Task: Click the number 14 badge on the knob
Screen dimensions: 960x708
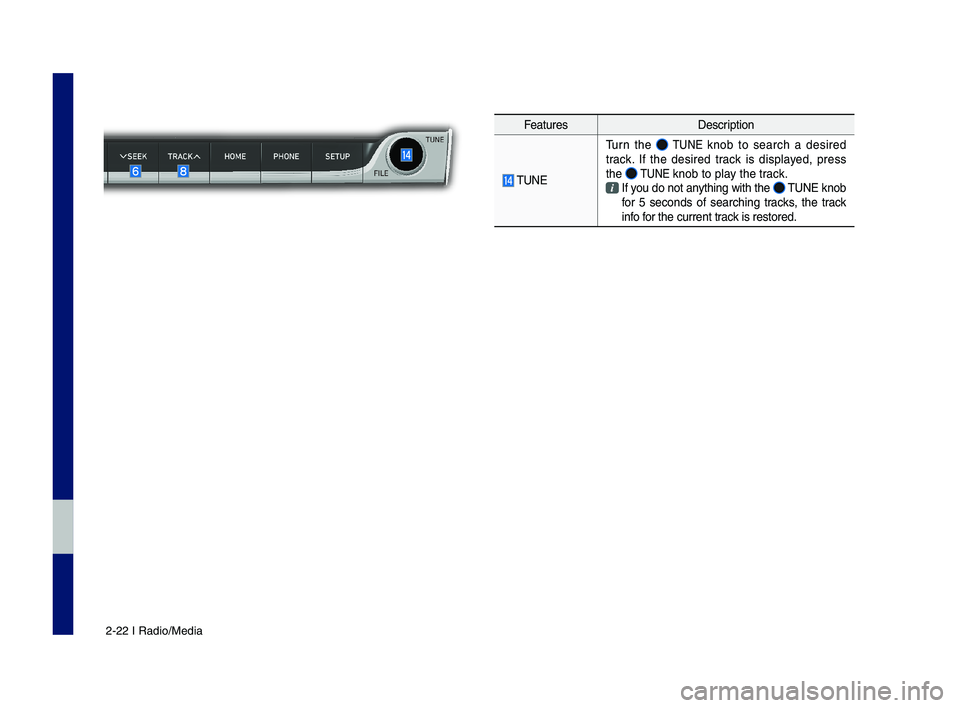Action: tap(406, 156)
